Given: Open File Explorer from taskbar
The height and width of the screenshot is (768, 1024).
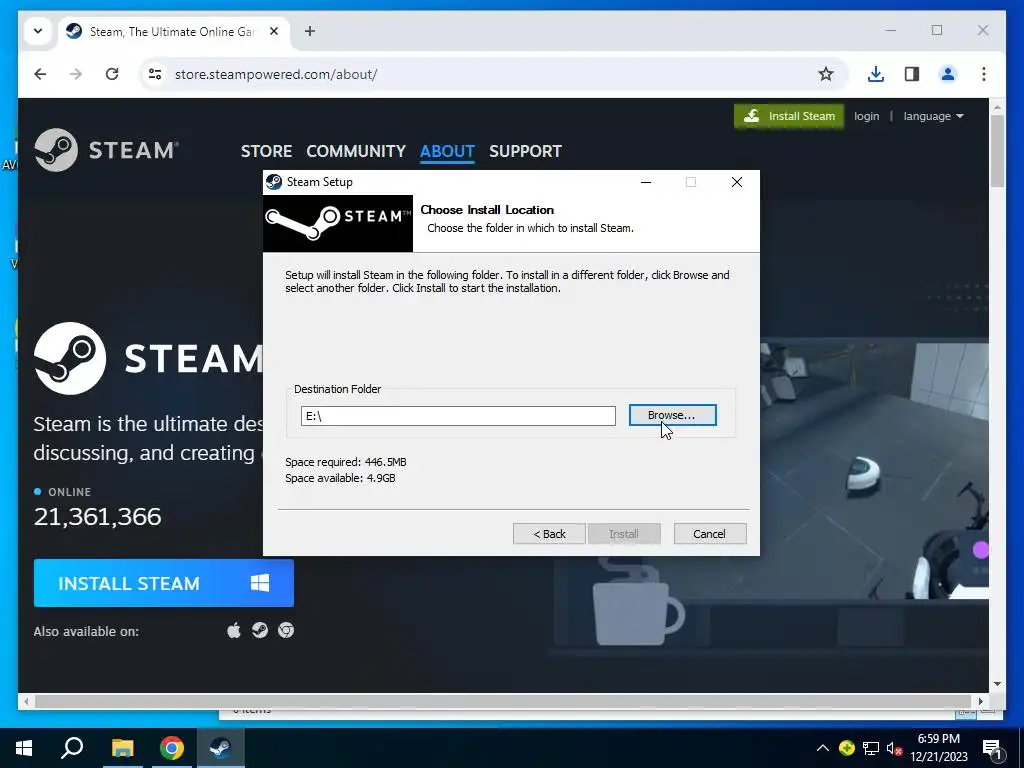Looking at the screenshot, I should point(122,748).
